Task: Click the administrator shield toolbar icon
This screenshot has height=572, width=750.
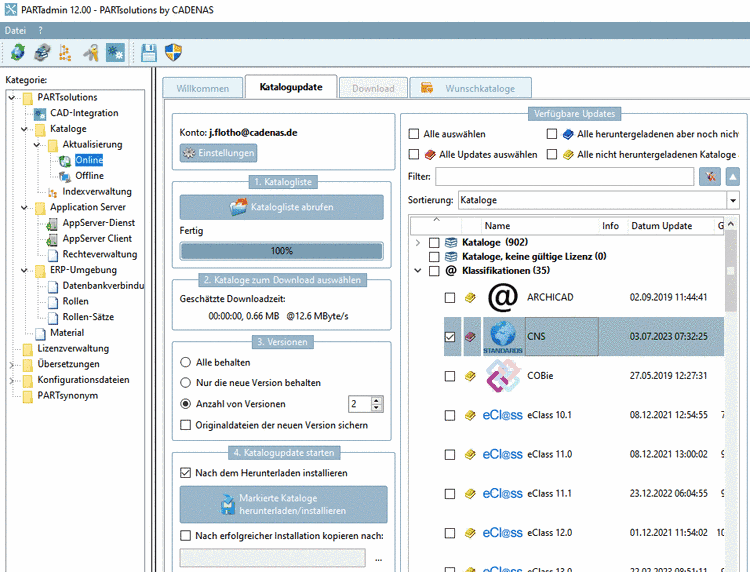Action: (x=173, y=52)
